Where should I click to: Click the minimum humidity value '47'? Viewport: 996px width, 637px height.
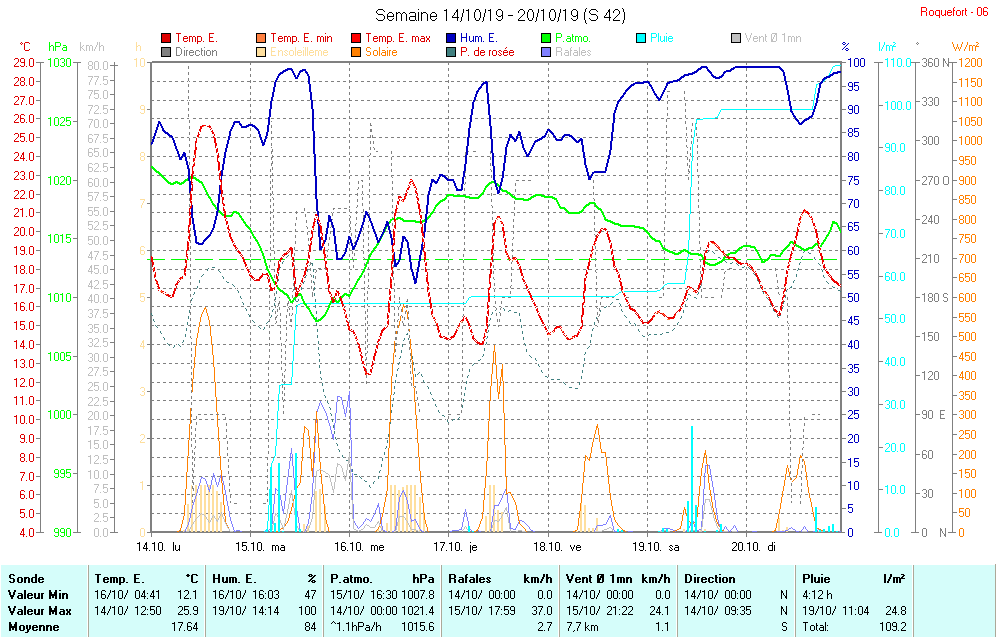(x=311, y=595)
